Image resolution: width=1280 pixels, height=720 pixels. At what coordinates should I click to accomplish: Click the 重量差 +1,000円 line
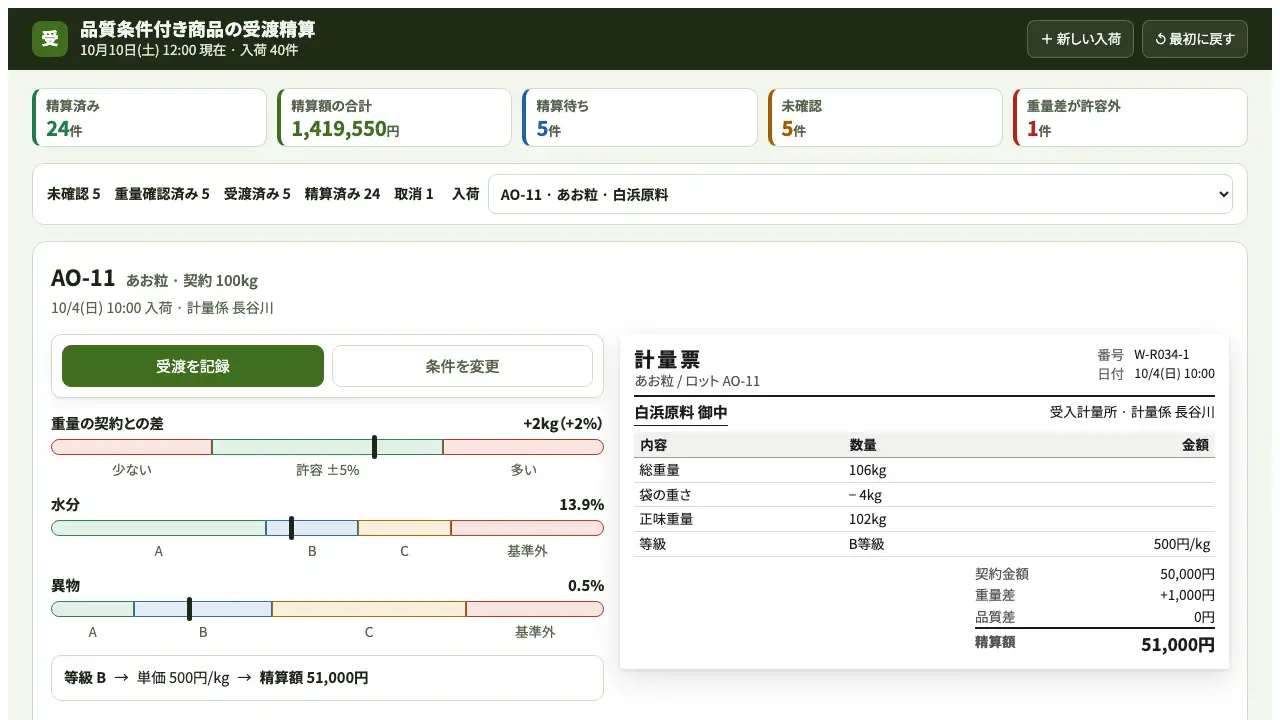click(x=1095, y=595)
